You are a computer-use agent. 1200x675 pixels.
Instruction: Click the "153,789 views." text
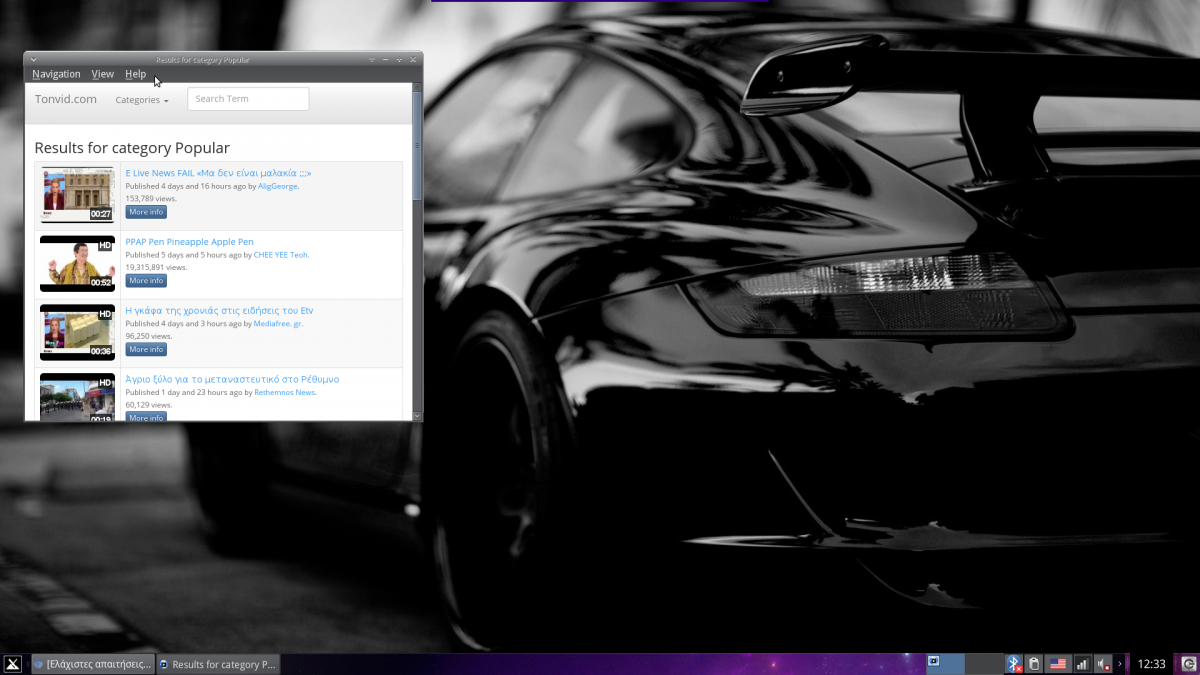click(x=151, y=199)
